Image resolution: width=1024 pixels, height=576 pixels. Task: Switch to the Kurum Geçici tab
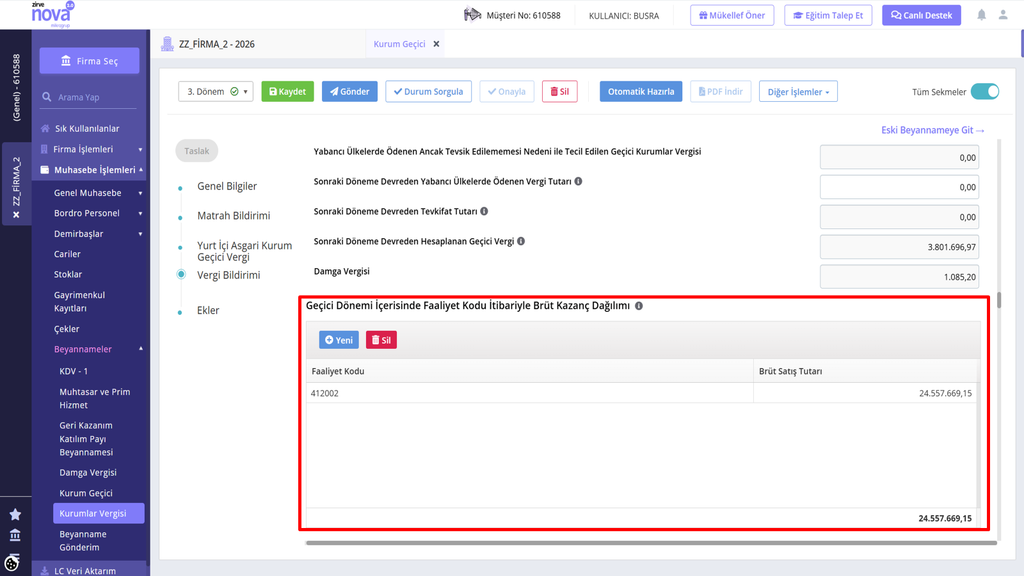click(x=399, y=44)
